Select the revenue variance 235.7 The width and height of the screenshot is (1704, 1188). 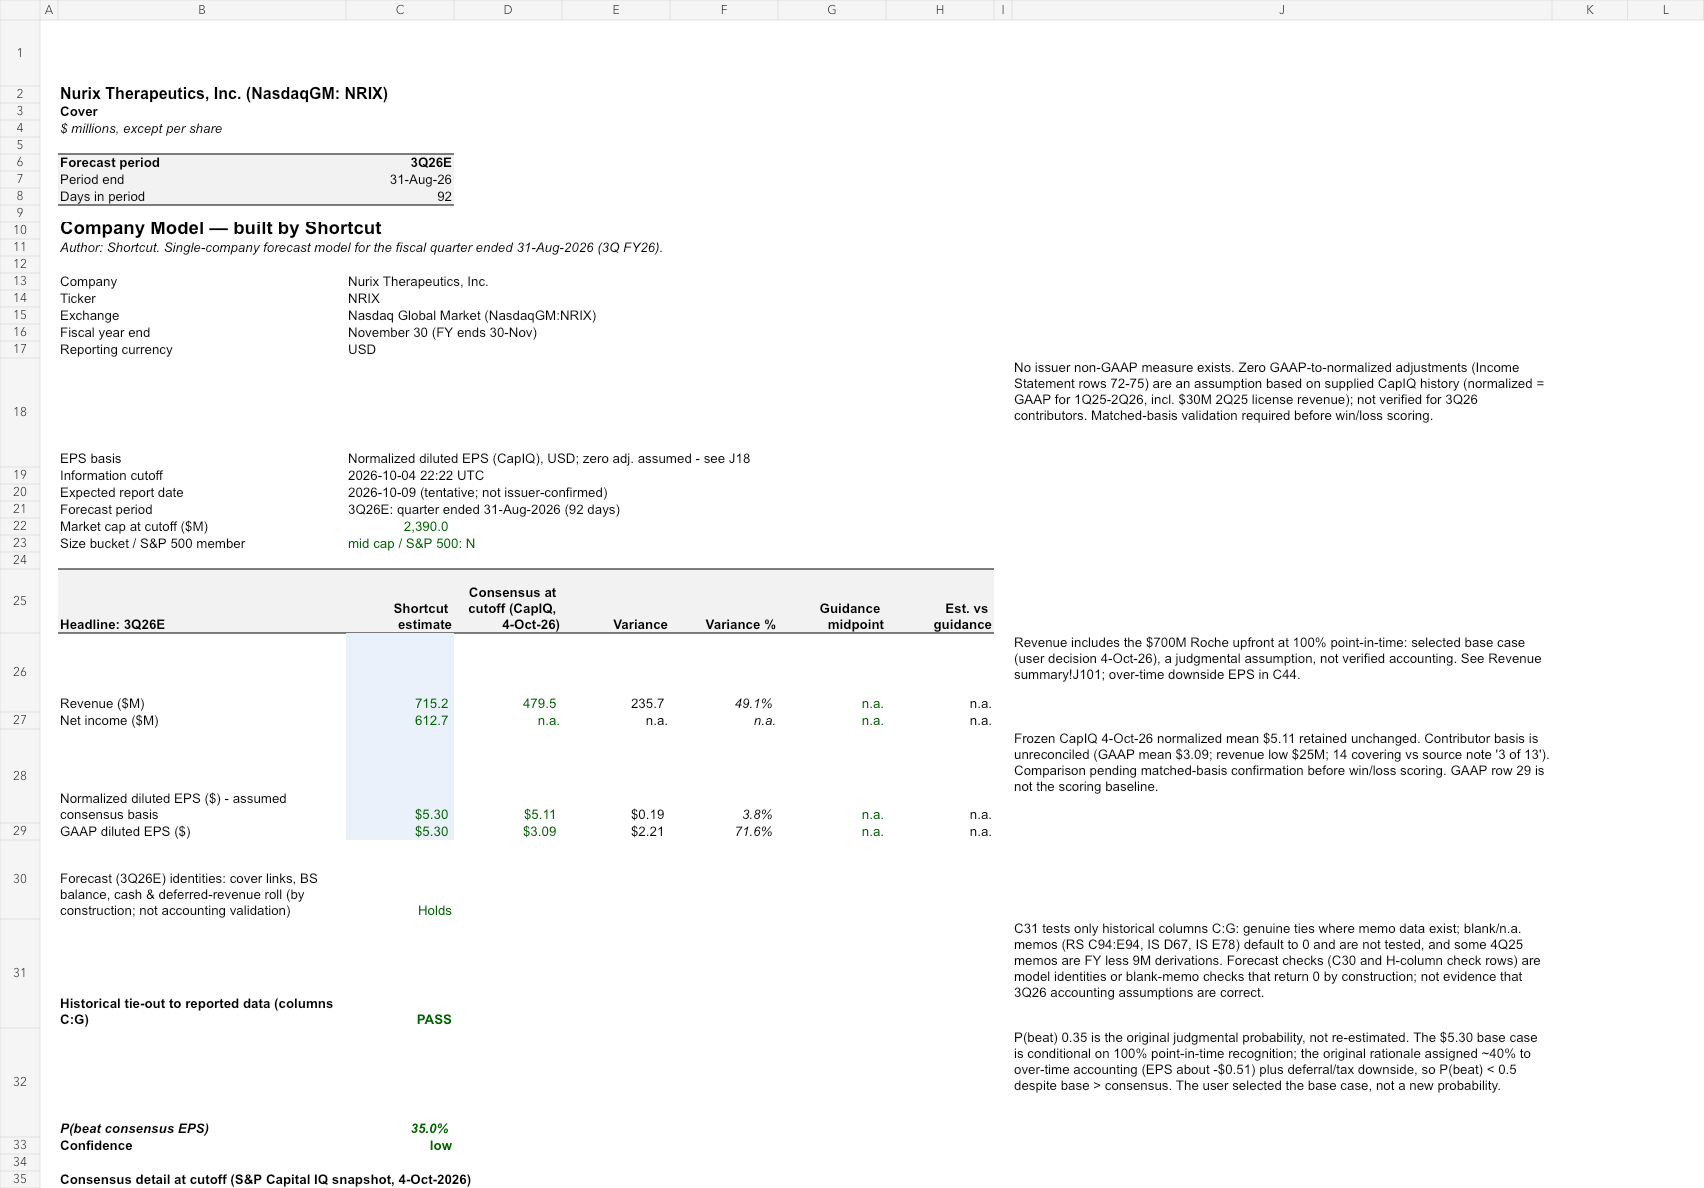click(x=647, y=703)
